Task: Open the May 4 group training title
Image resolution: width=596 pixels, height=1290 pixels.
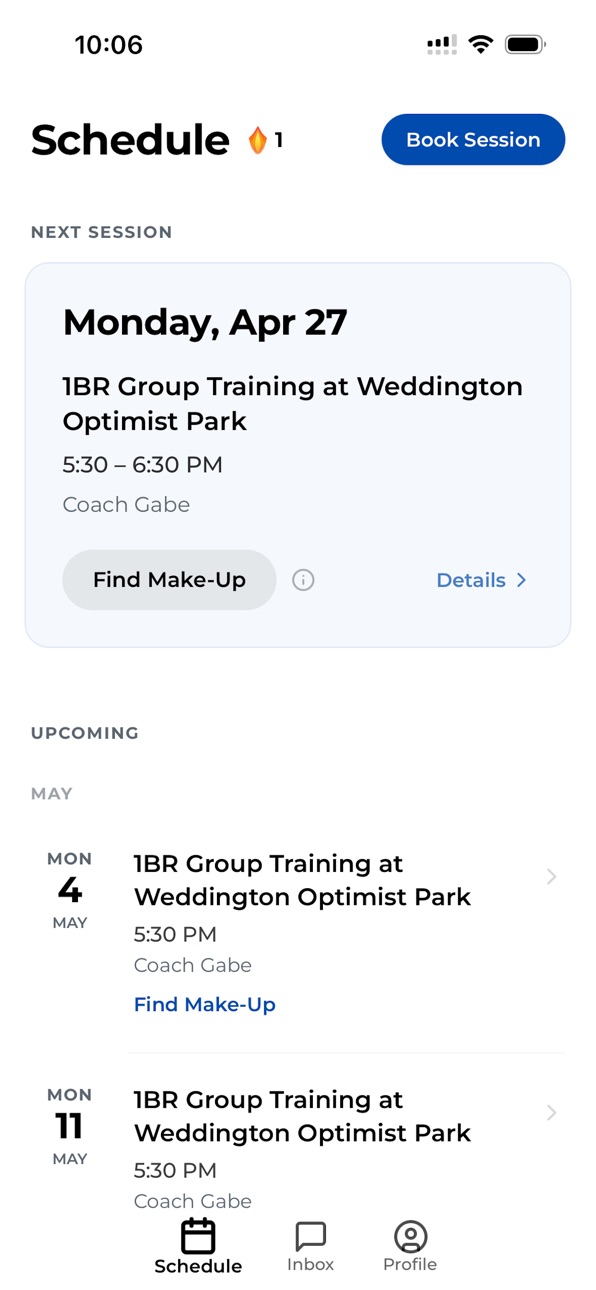Action: pos(302,880)
